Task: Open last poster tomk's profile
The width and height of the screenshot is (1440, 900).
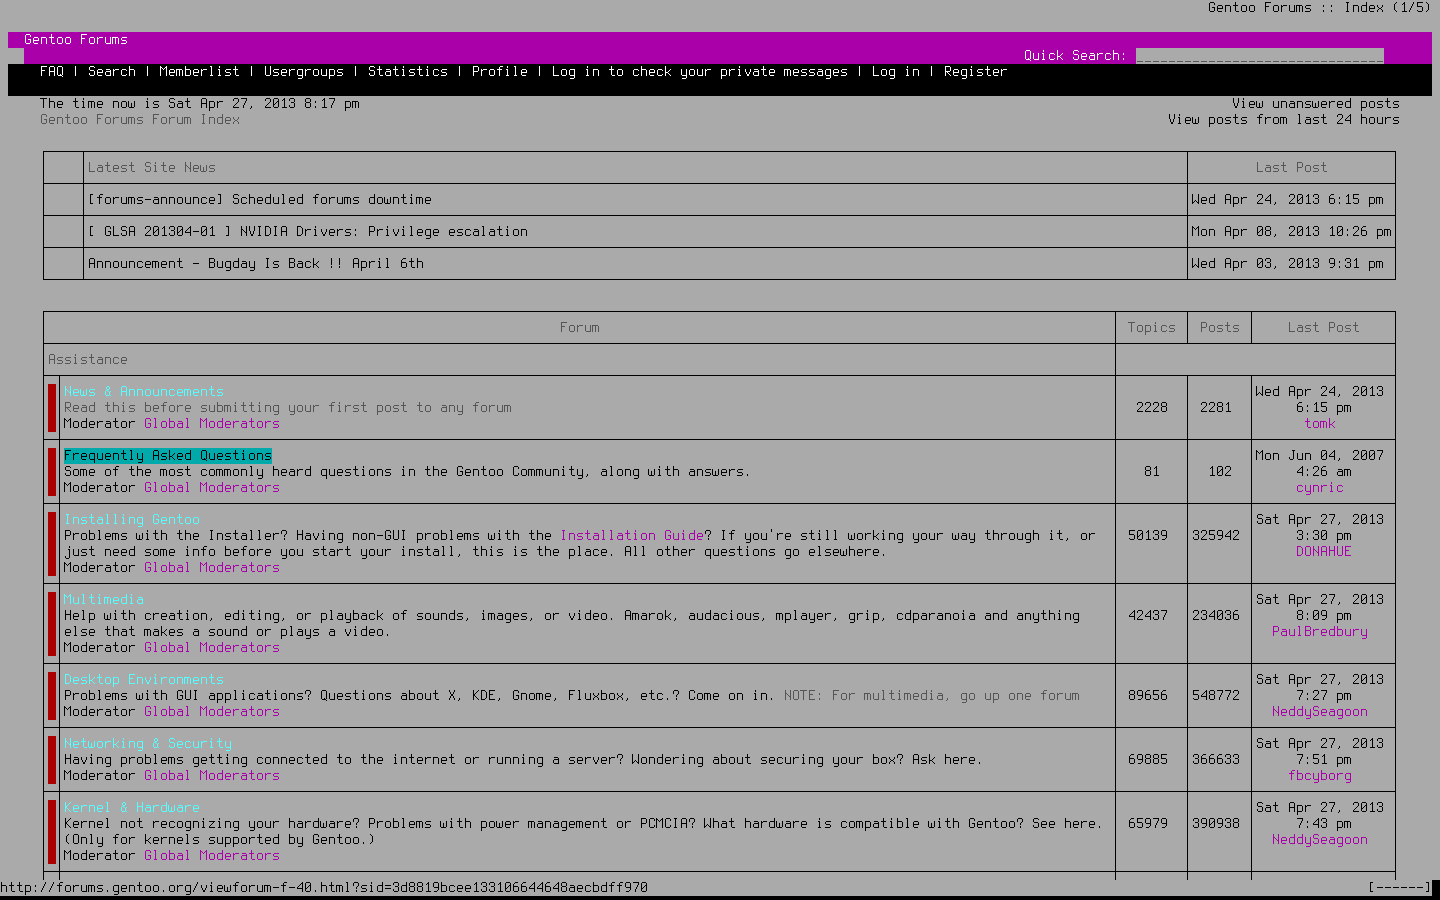Action: pyautogui.click(x=1320, y=423)
